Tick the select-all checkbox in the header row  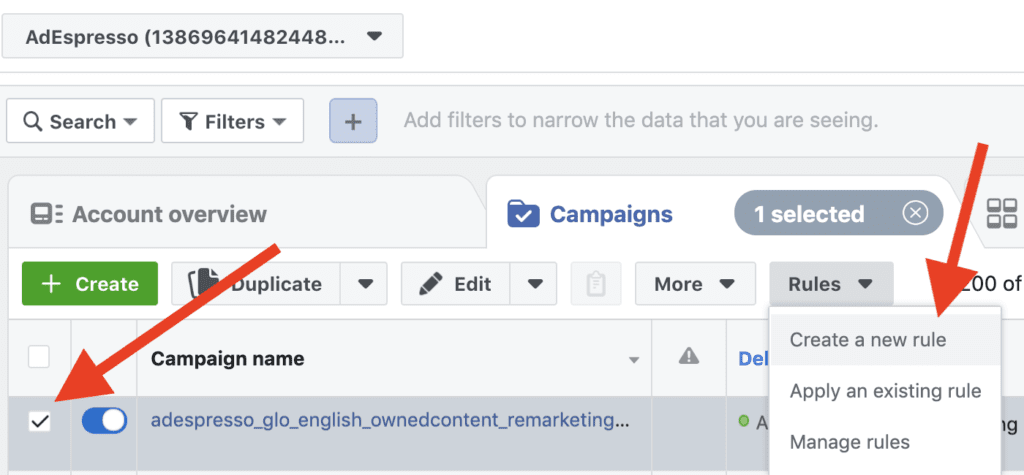point(39,357)
